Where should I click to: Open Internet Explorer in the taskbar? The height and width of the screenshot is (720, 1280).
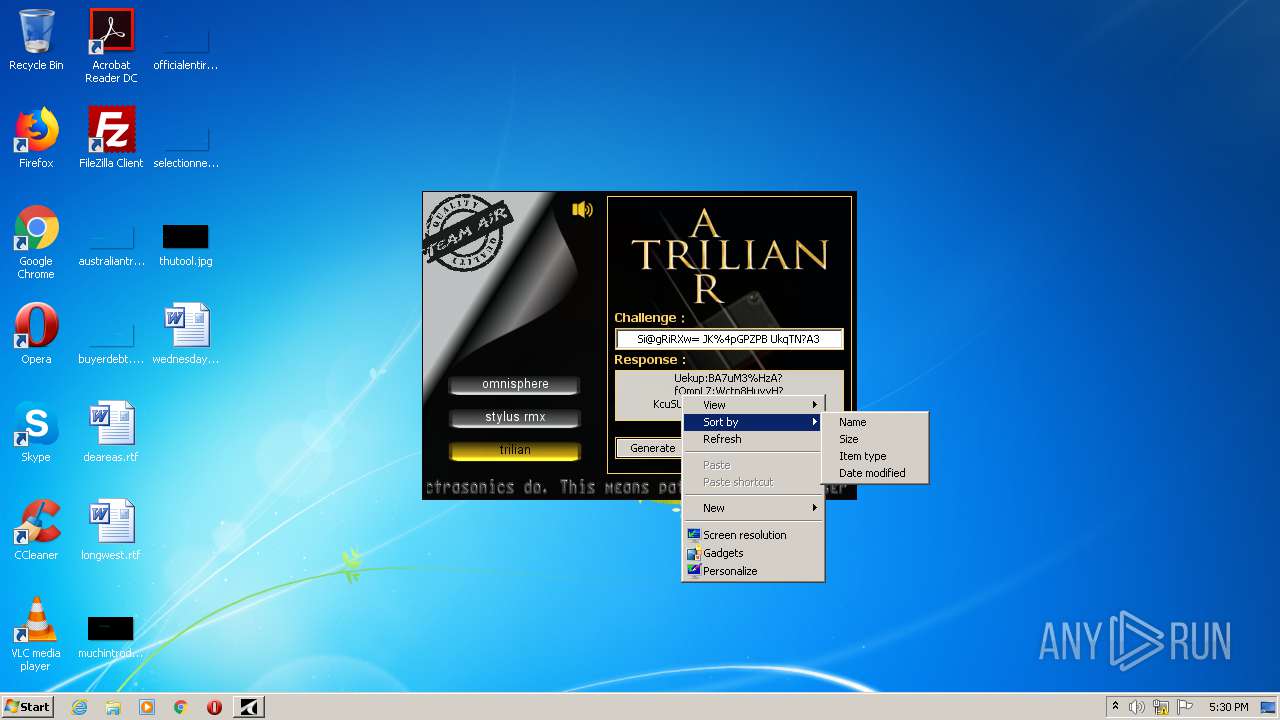[x=79, y=707]
